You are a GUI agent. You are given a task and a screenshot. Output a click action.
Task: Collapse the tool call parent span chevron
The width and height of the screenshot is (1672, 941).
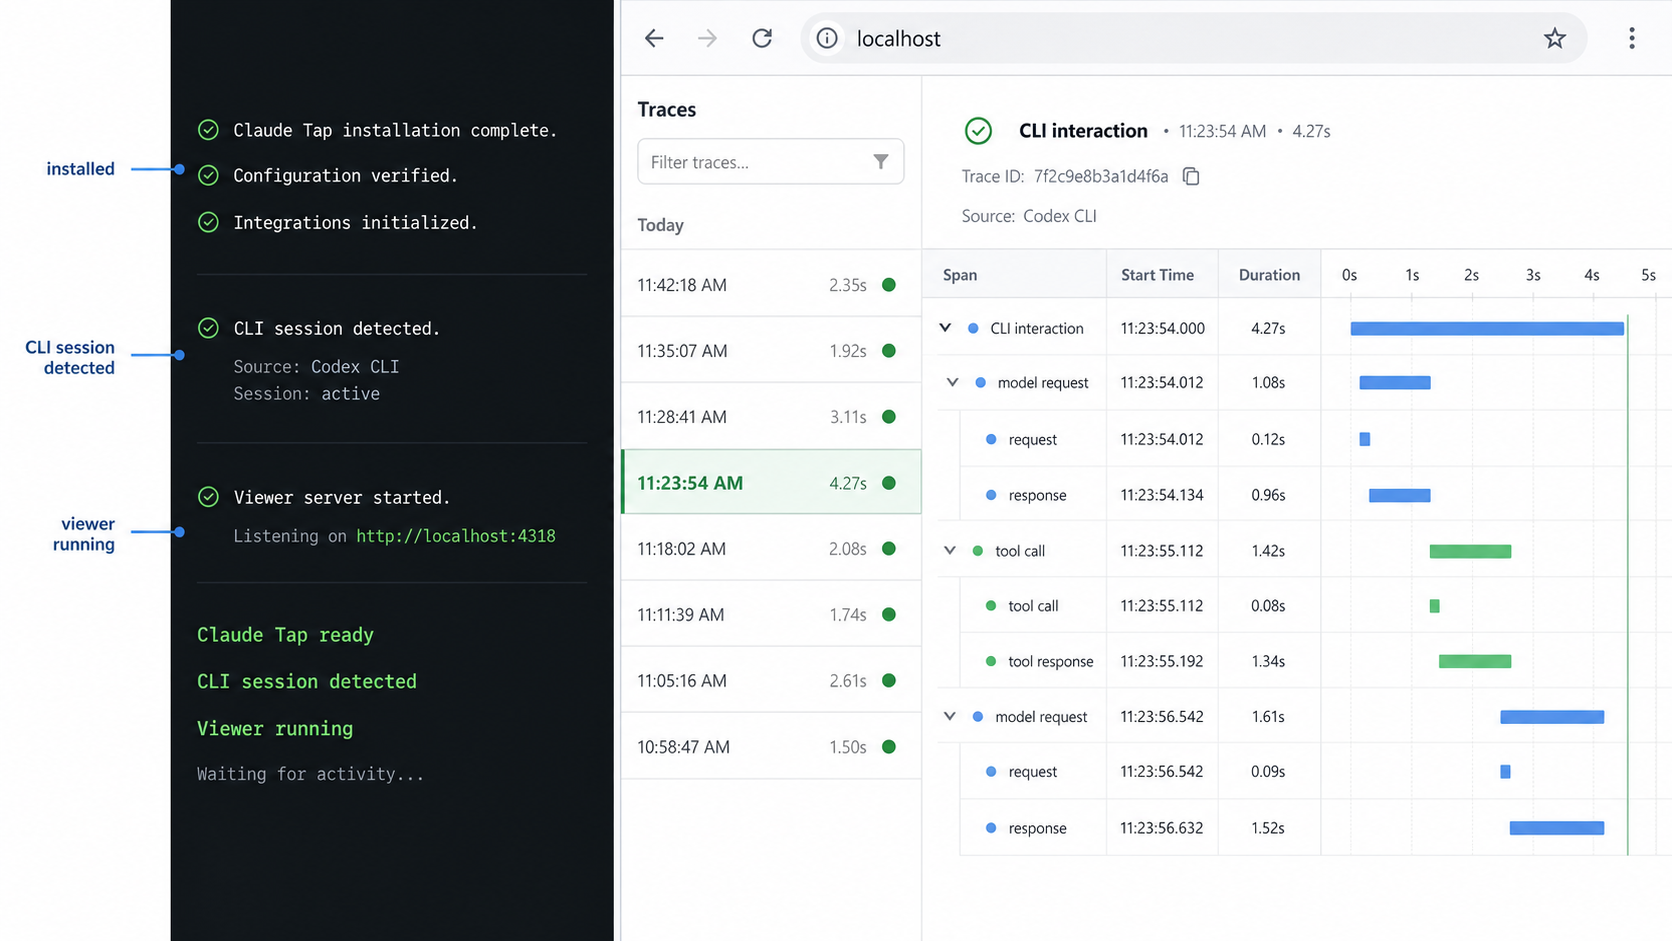[x=950, y=550]
